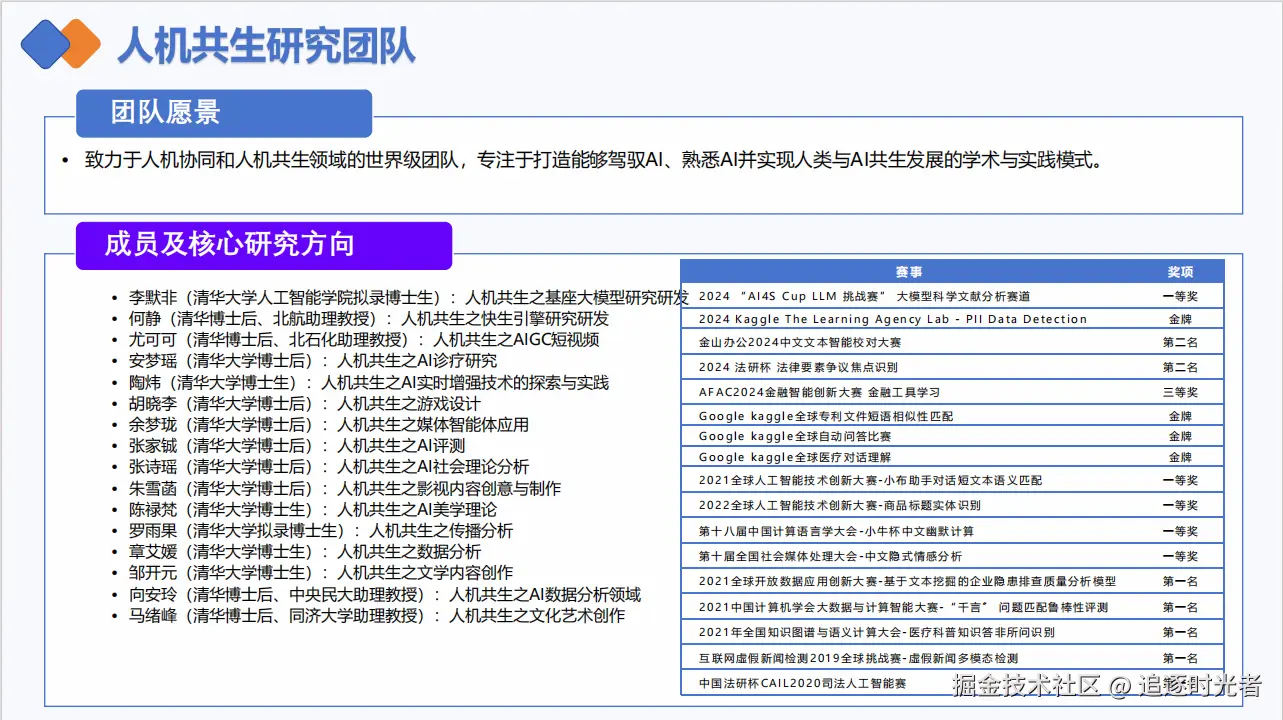Click the slide title 人机共生研究团队
Viewport: 1283px width, 720px height.
click(x=267, y=45)
